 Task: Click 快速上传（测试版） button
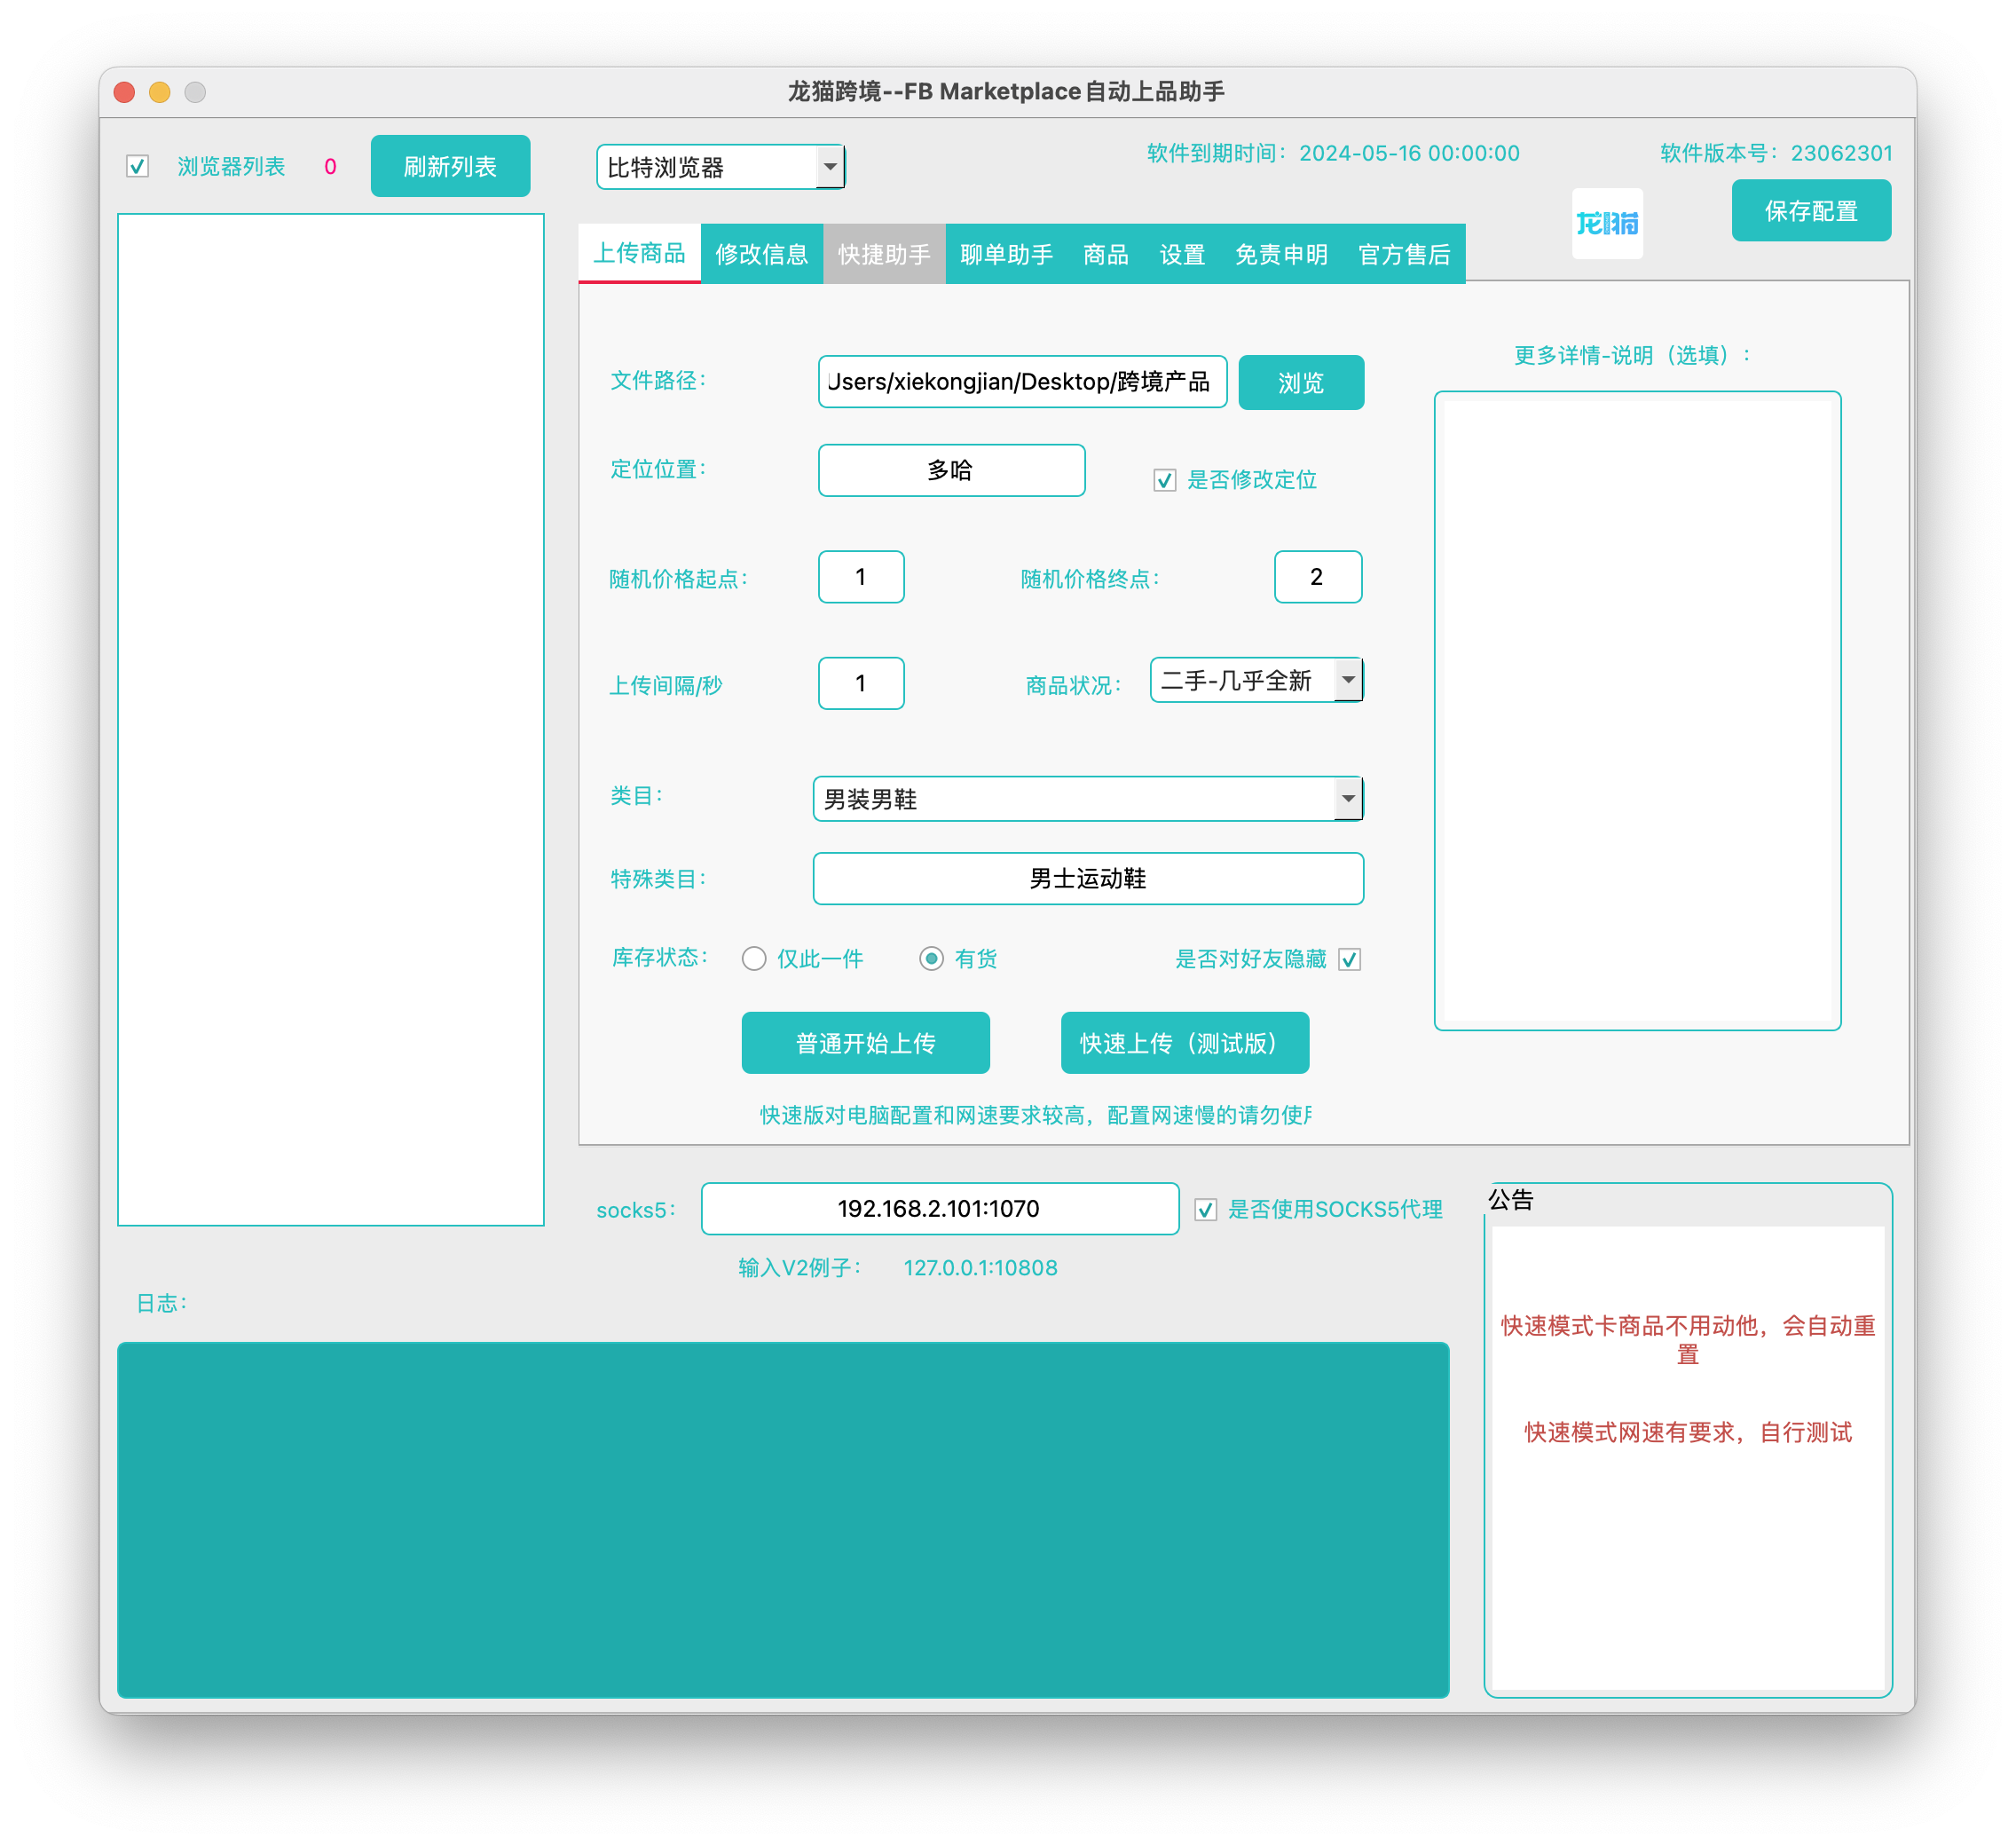click(x=1185, y=1043)
